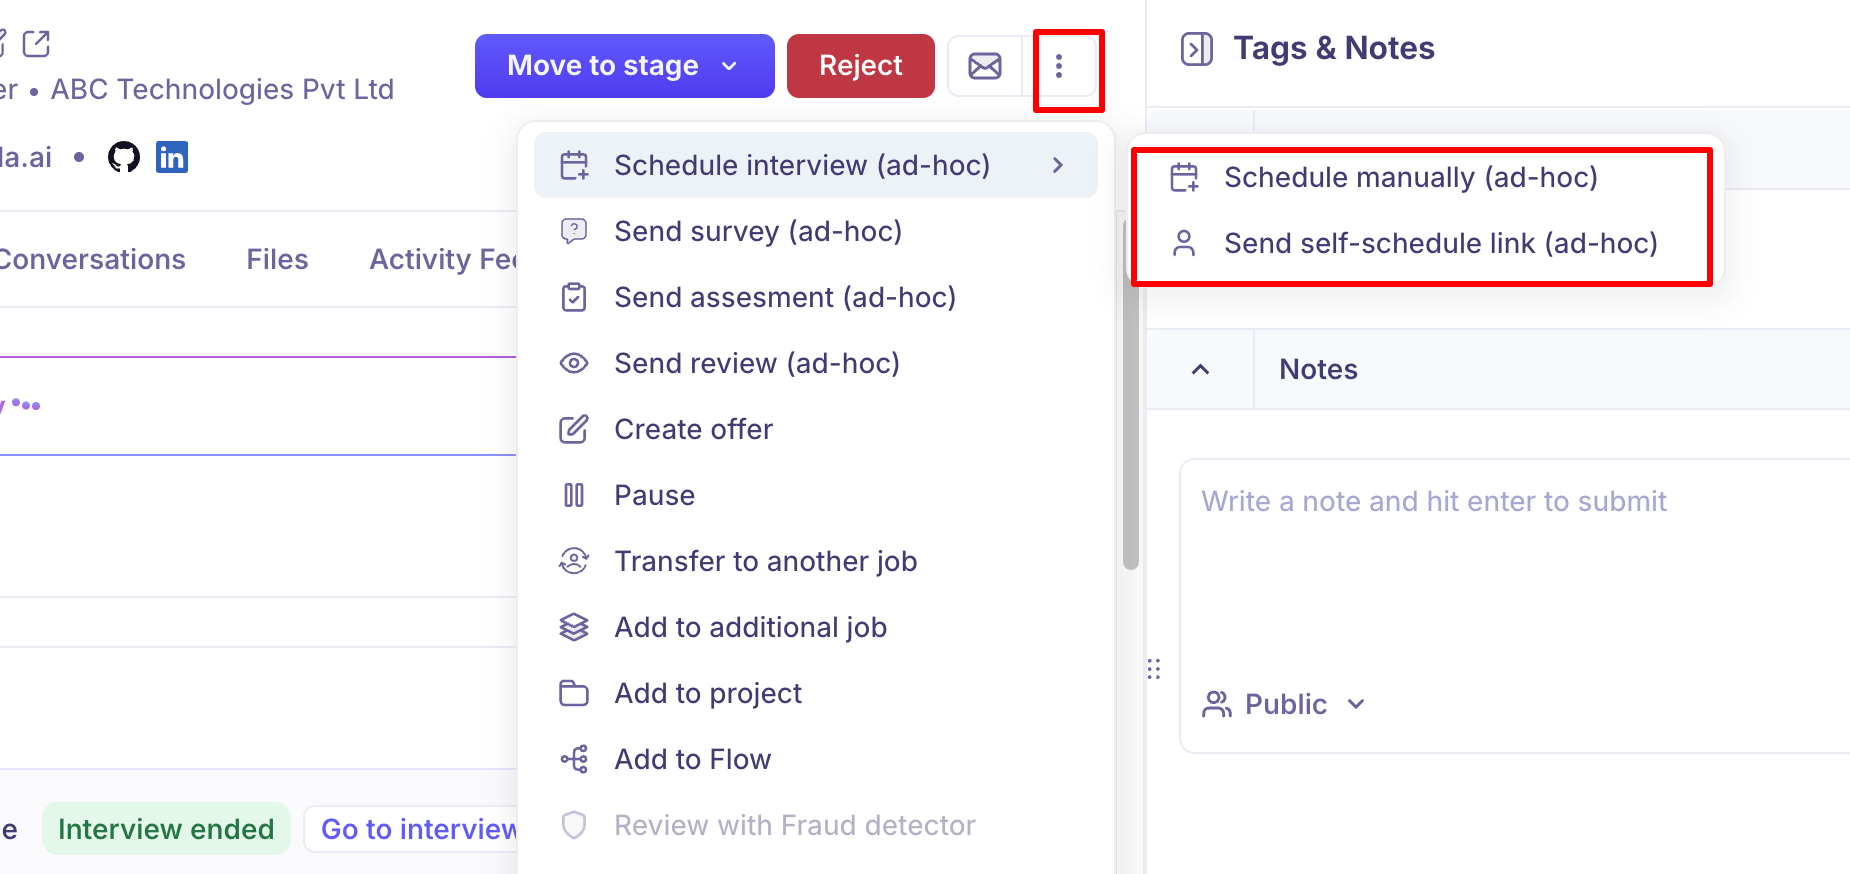Open the Public visibility dropdown
This screenshot has width=1850, height=874.
tap(1284, 704)
